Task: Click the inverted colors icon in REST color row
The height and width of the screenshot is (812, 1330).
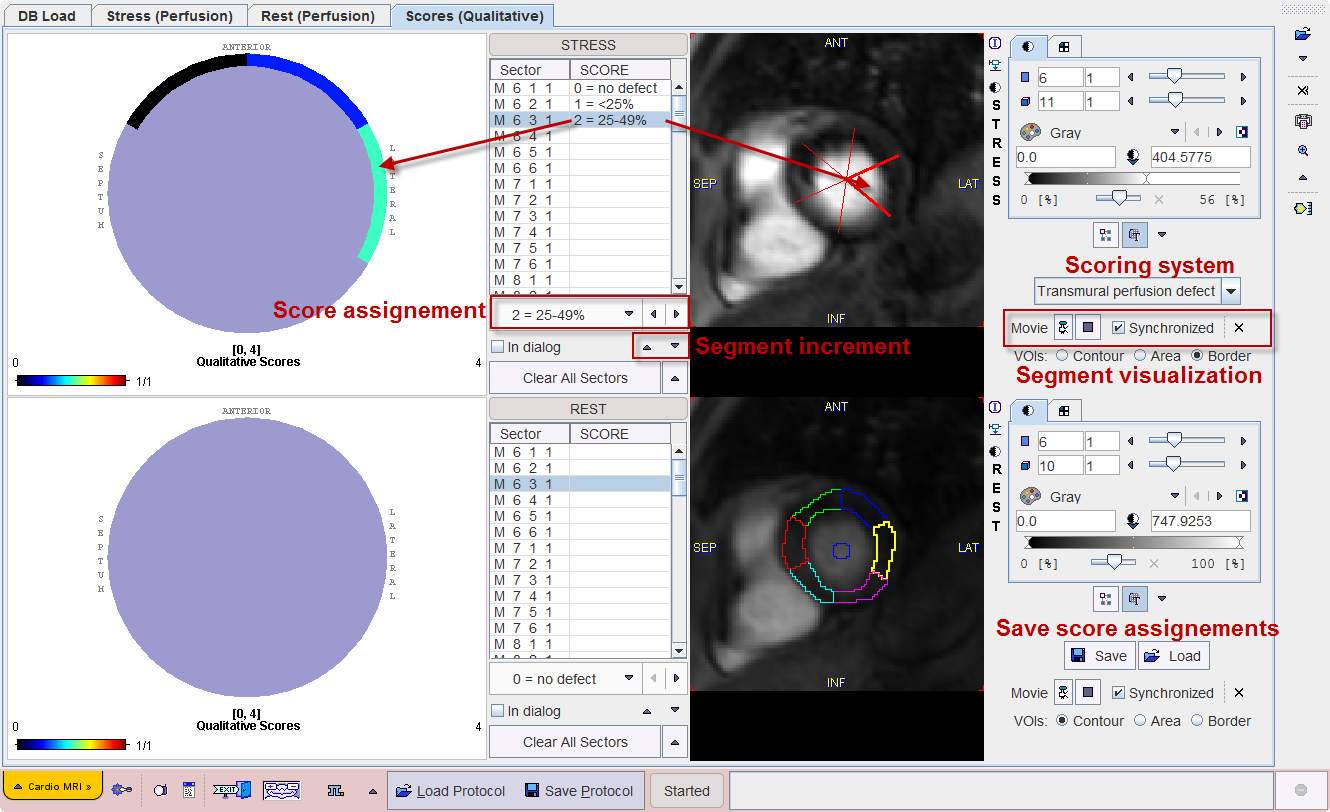Action: (1242, 496)
